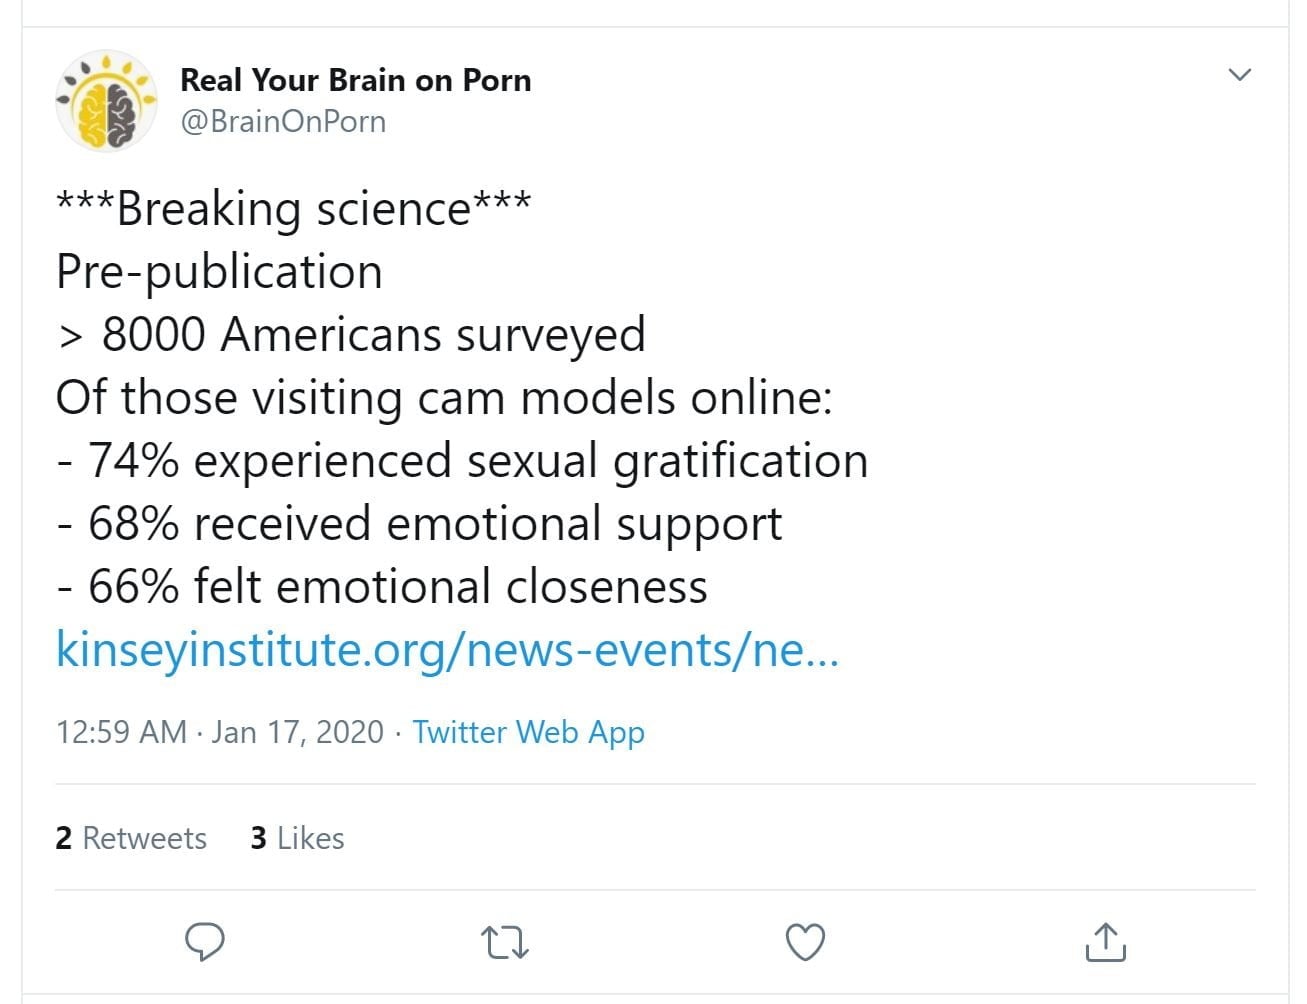Expand the tweet options chevron
The height and width of the screenshot is (1004, 1307).
(x=1239, y=75)
